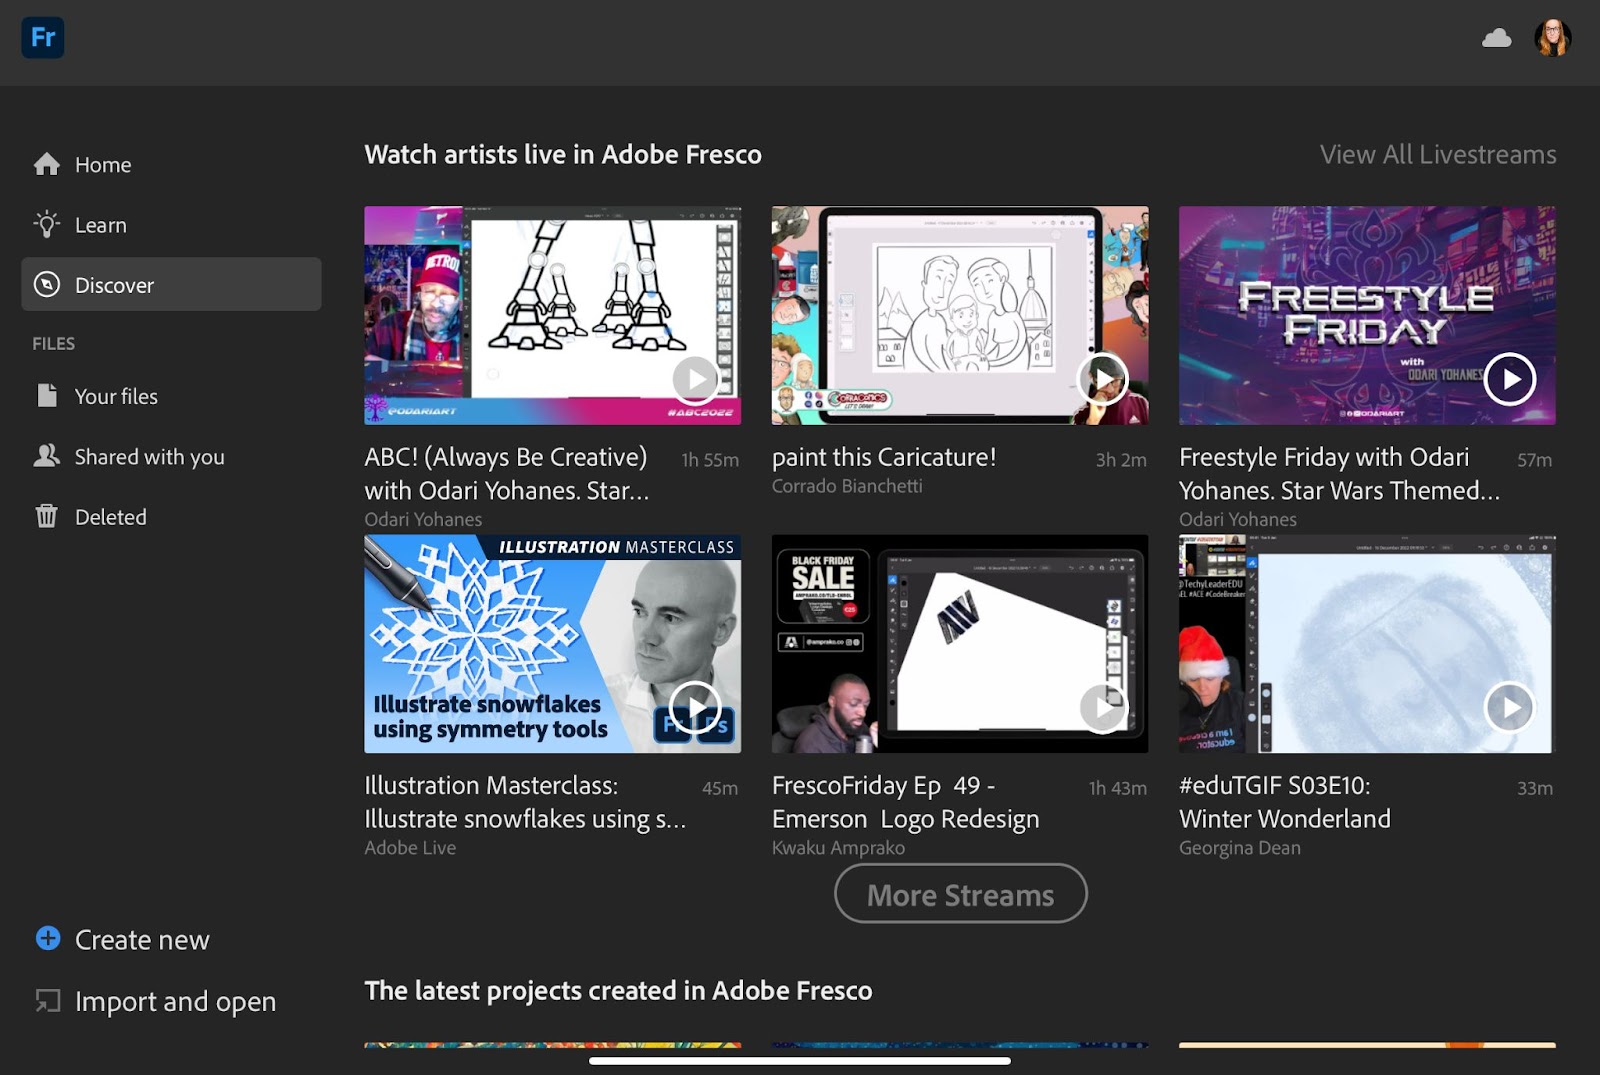Open the family caricature sketch thumbnail

pyautogui.click(x=960, y=316)
